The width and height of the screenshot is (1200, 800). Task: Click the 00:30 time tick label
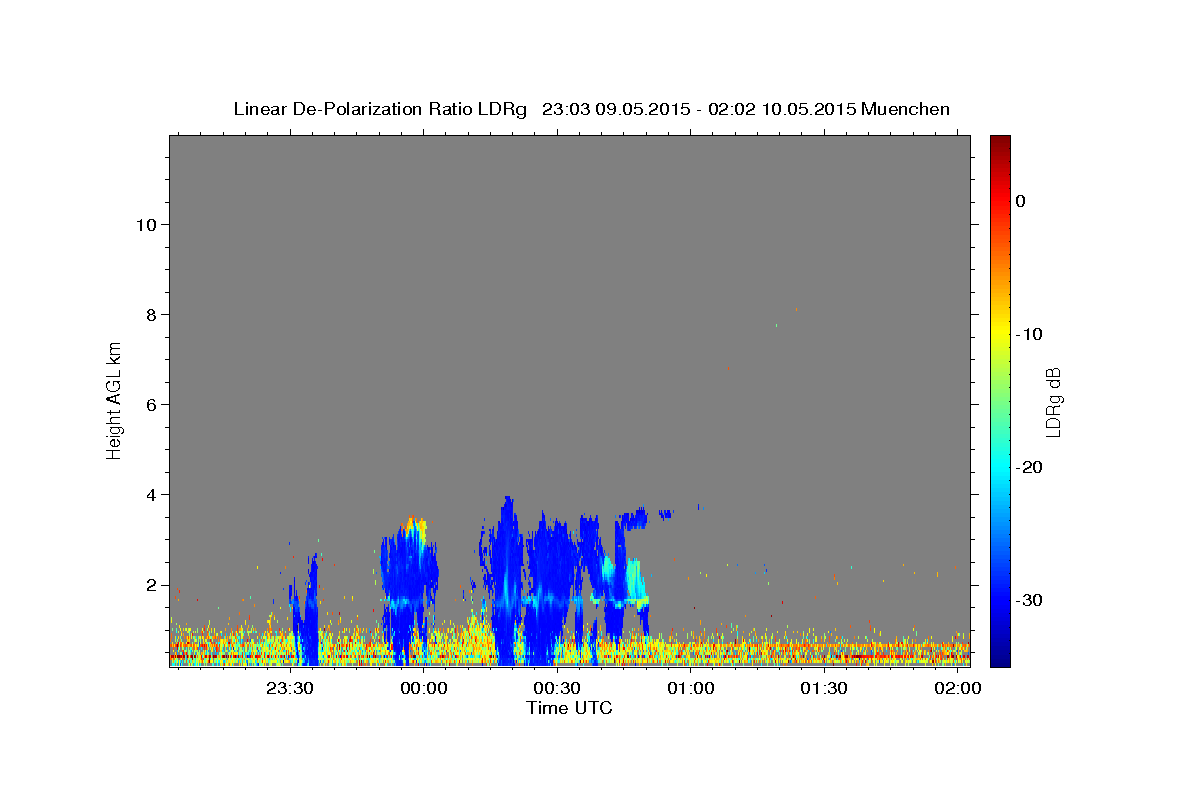tap(557, 689)
